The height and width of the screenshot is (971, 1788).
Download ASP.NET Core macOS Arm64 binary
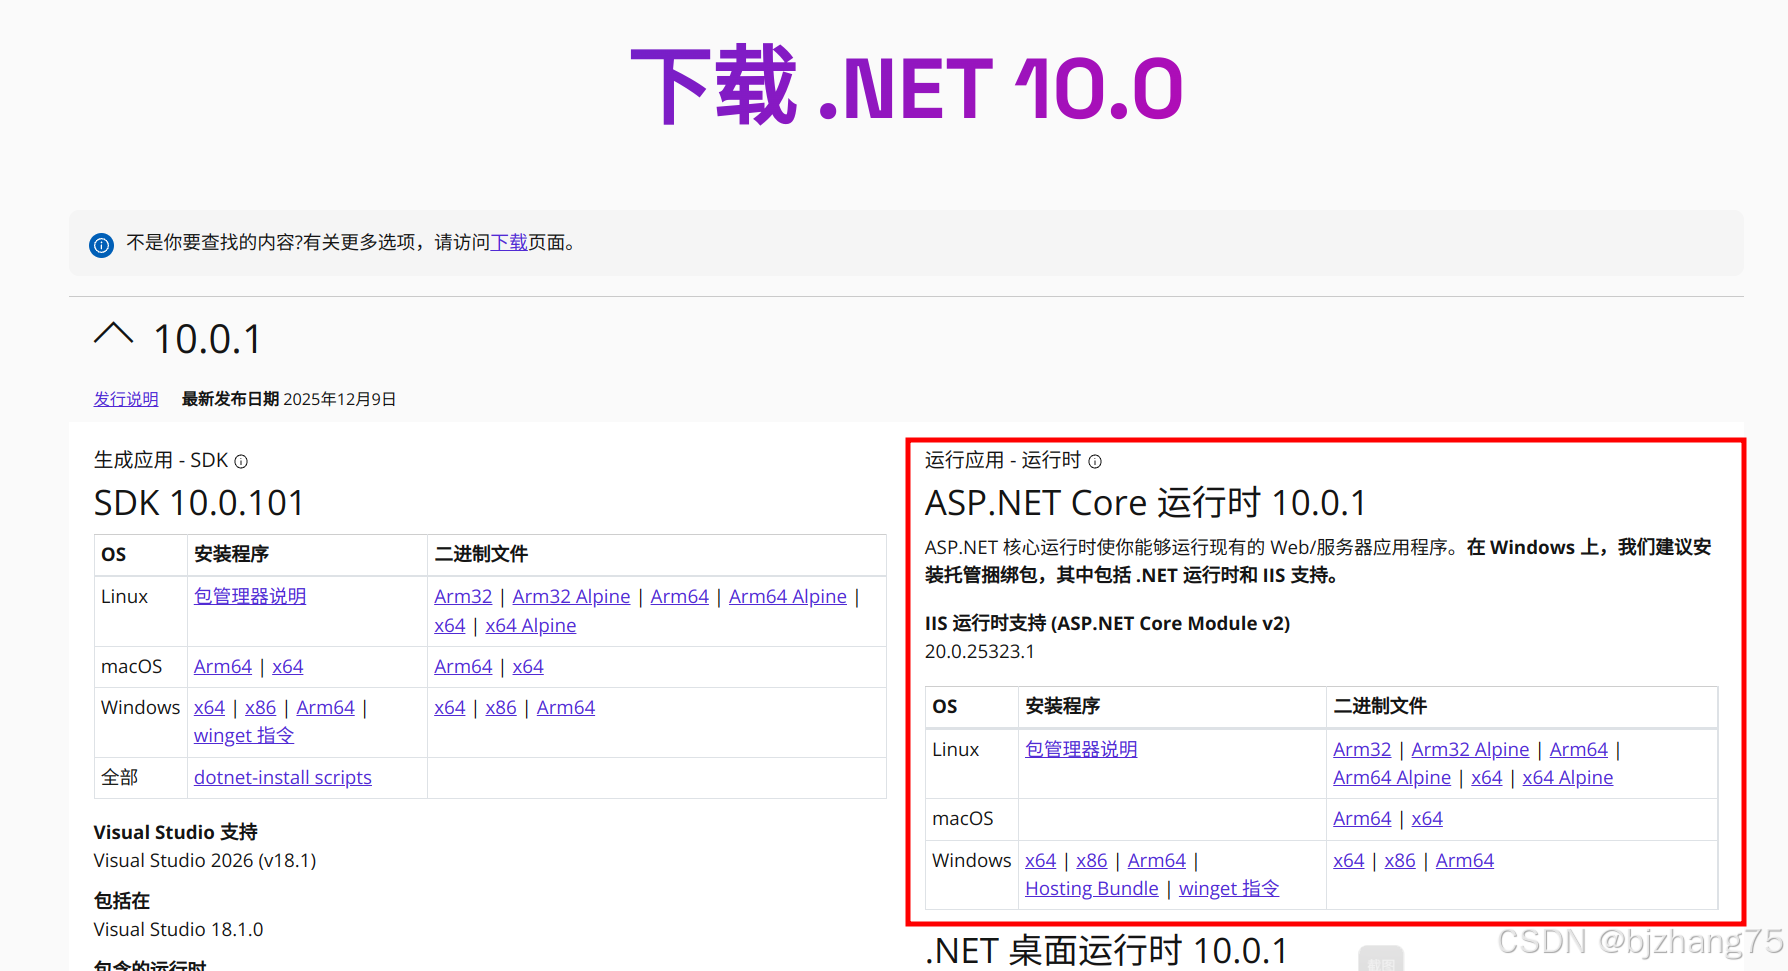tap(1362, 818)
